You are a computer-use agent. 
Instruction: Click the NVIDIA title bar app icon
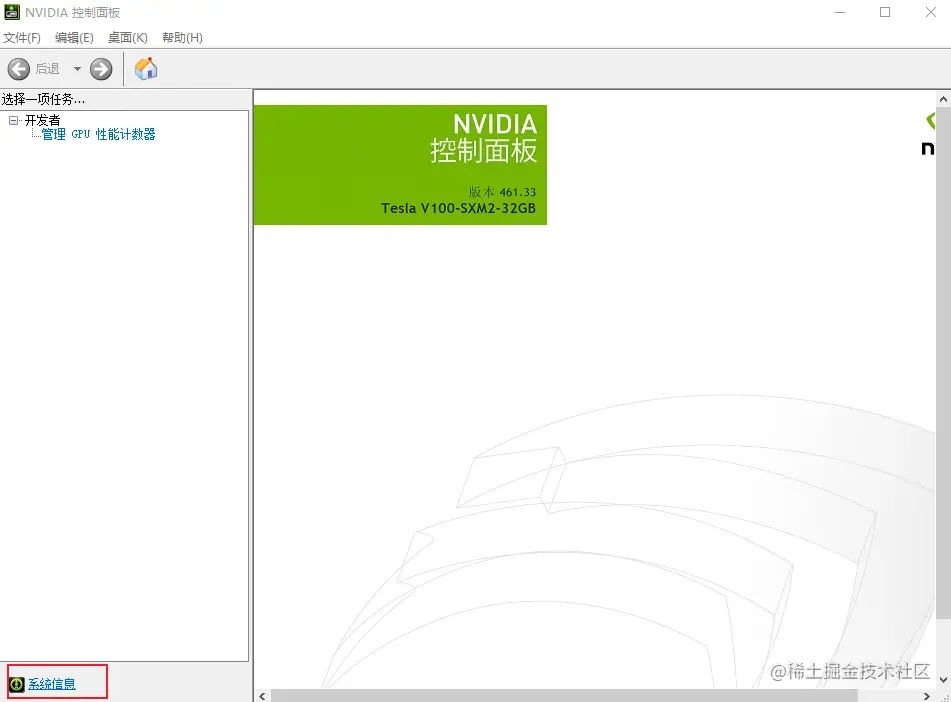click(12, 12)
